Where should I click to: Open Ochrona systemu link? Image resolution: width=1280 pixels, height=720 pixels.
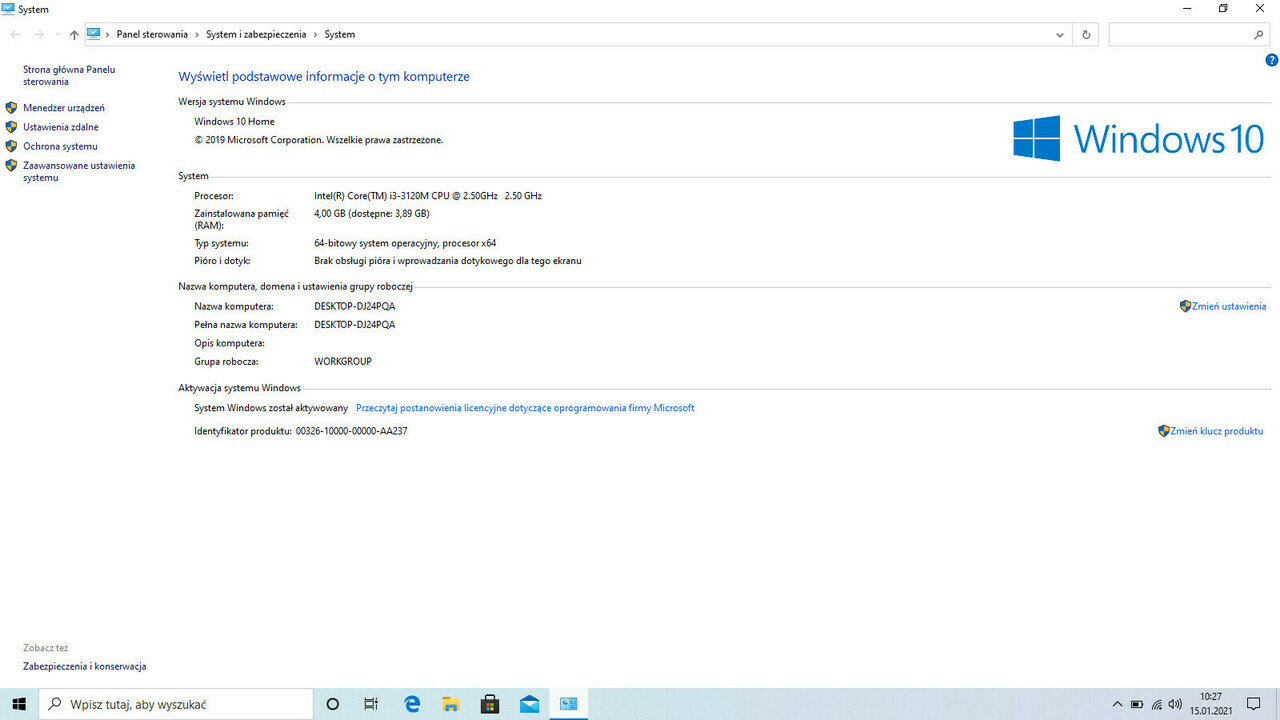(x=60, y=146)
